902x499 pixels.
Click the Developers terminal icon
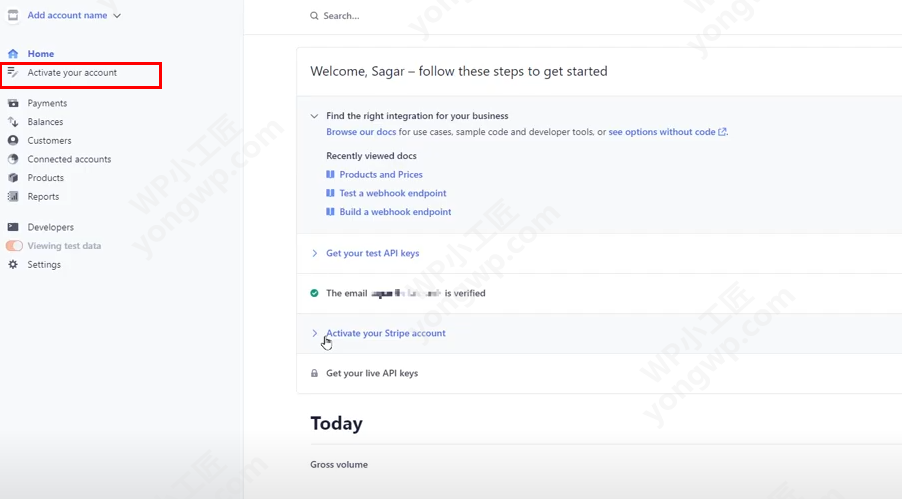(x=13, y=227)
